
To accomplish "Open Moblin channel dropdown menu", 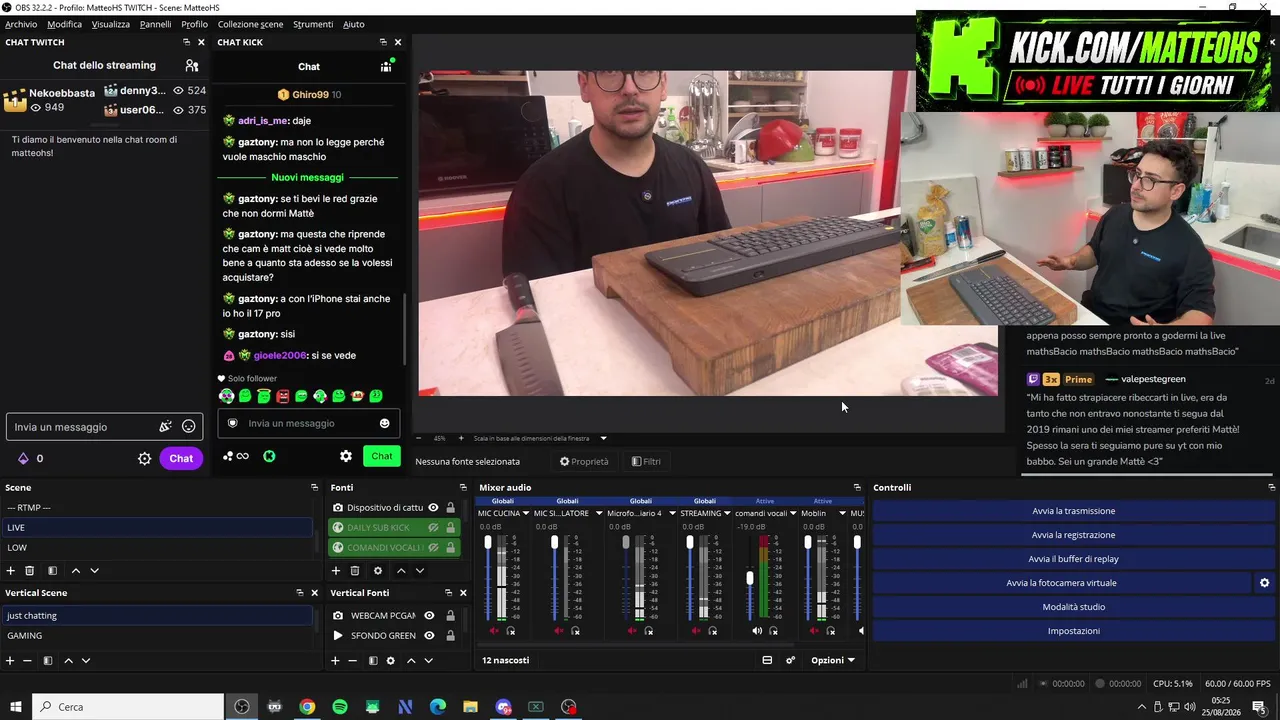I will tap(842, 514).
